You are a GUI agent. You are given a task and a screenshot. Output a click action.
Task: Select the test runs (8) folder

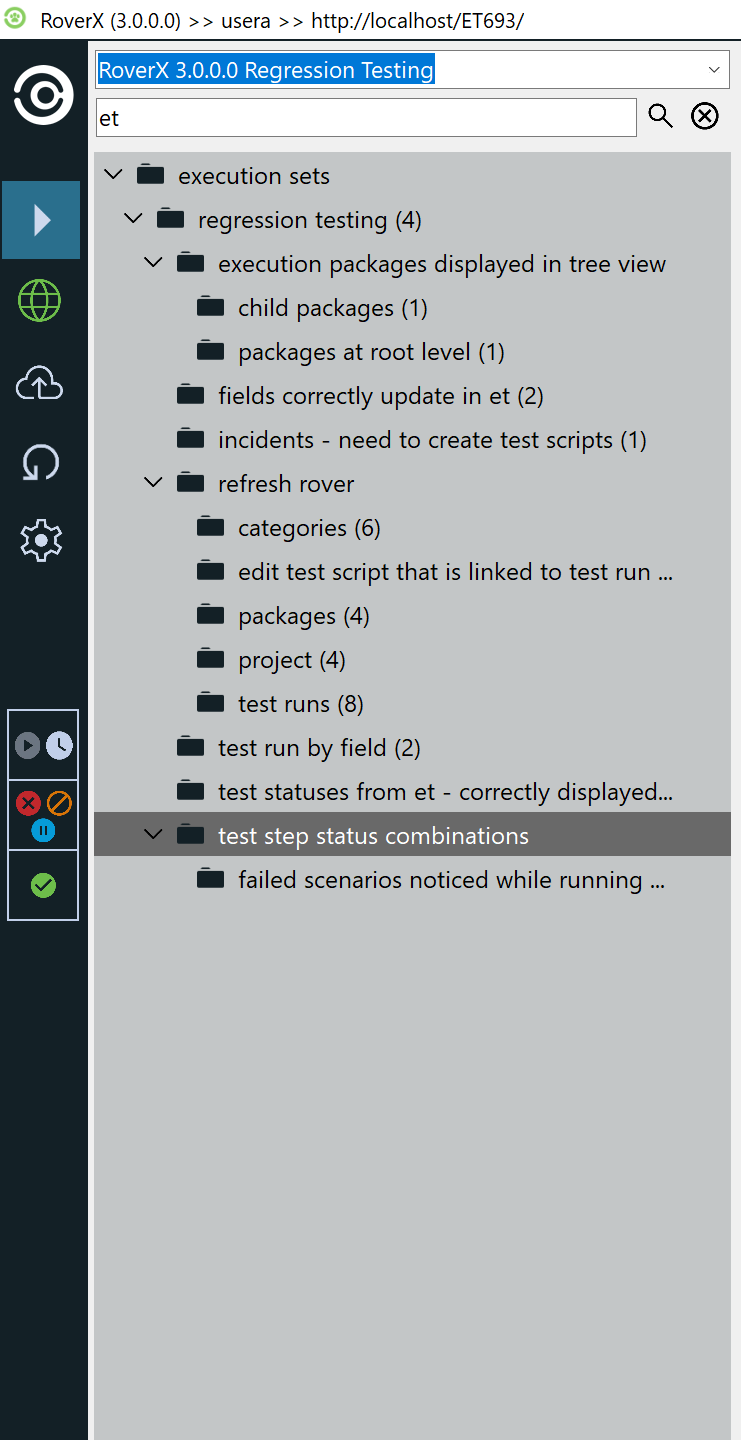pos(300,704)
